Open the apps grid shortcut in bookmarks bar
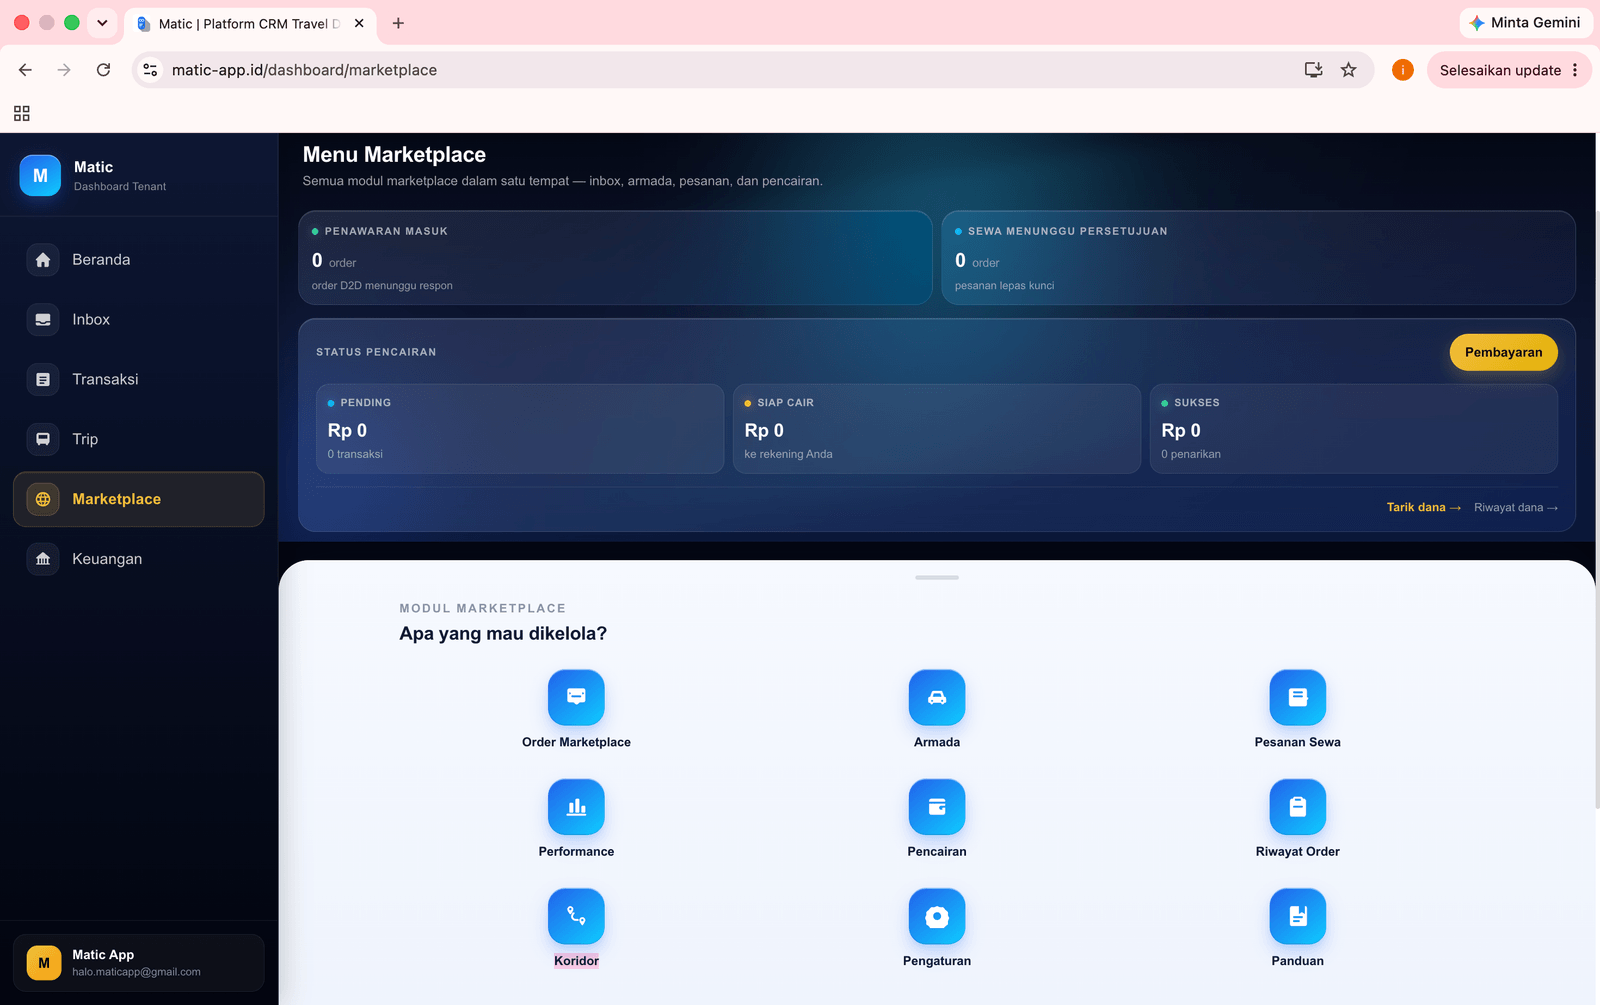Viewport: 1600px width, 1005px height. point(22,113)
